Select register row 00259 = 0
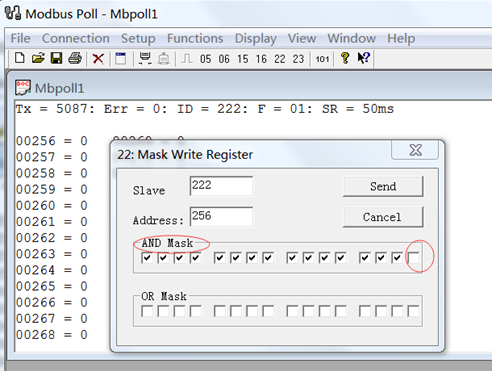Image resolution: width=493 pixels, height=371 pixels. point(52,189)
